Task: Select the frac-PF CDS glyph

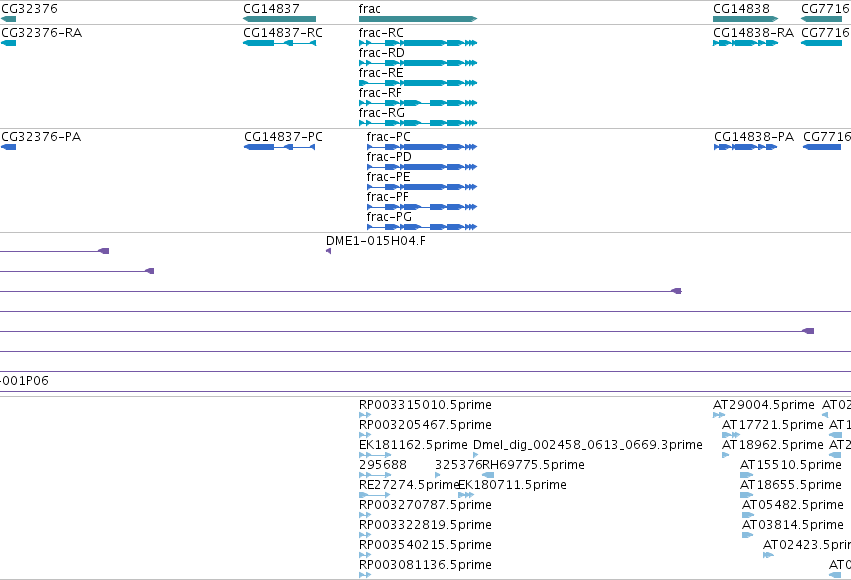Action: [422, 207]
